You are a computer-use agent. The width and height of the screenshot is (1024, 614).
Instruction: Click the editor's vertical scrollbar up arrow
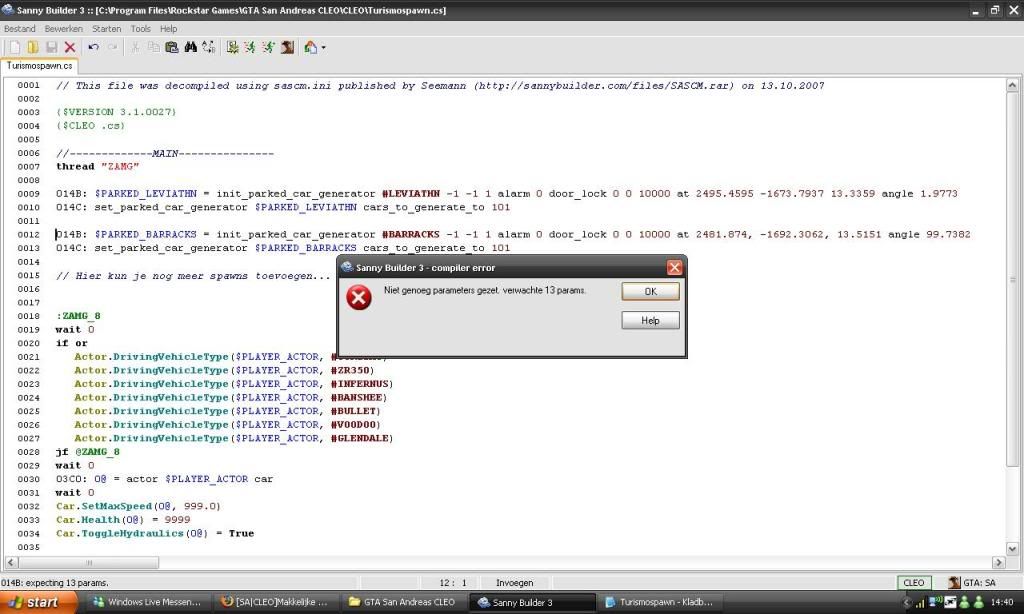(x=1012, y=85)
